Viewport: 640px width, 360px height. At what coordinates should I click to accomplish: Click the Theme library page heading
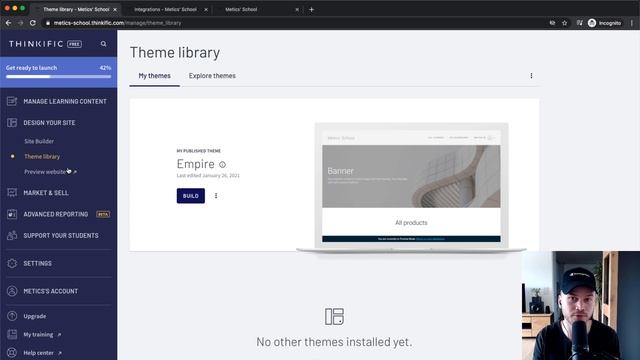(175, 53)
